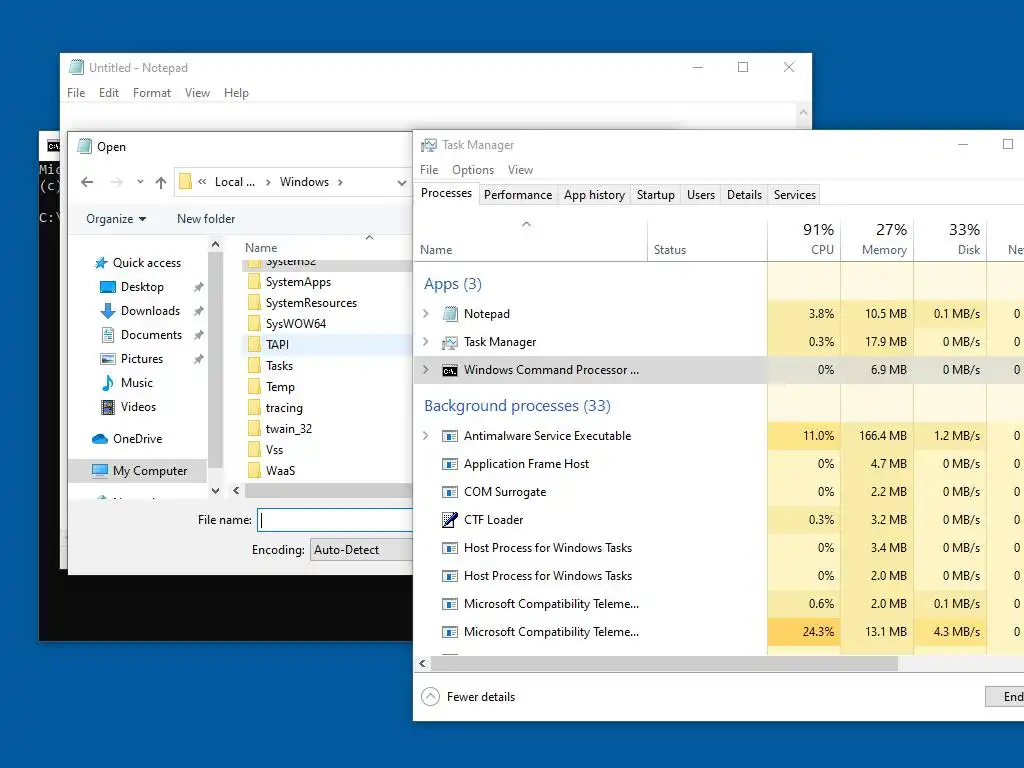Expand Windows Command Processor group

click(x=426, y=370)
